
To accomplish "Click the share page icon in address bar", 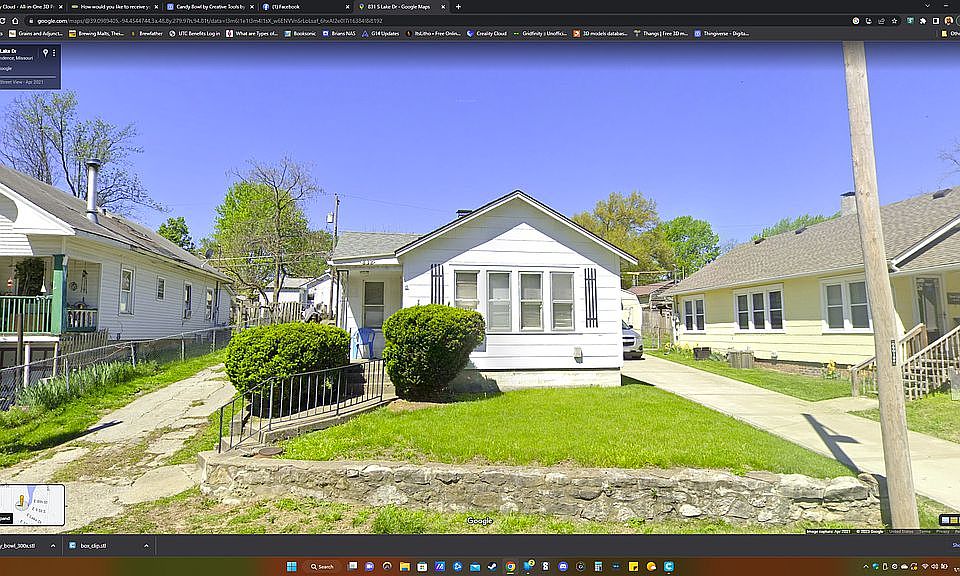I will pos(882,21).
